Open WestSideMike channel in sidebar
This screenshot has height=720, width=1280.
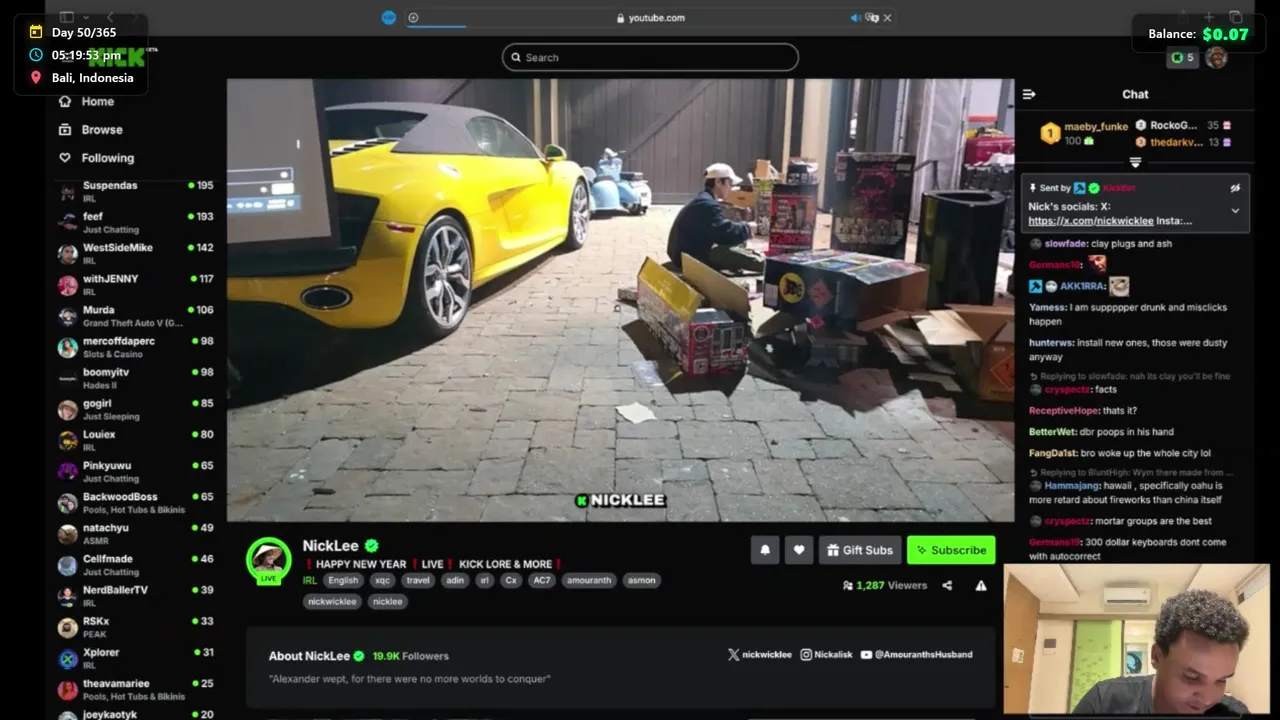tap(135, 253)
